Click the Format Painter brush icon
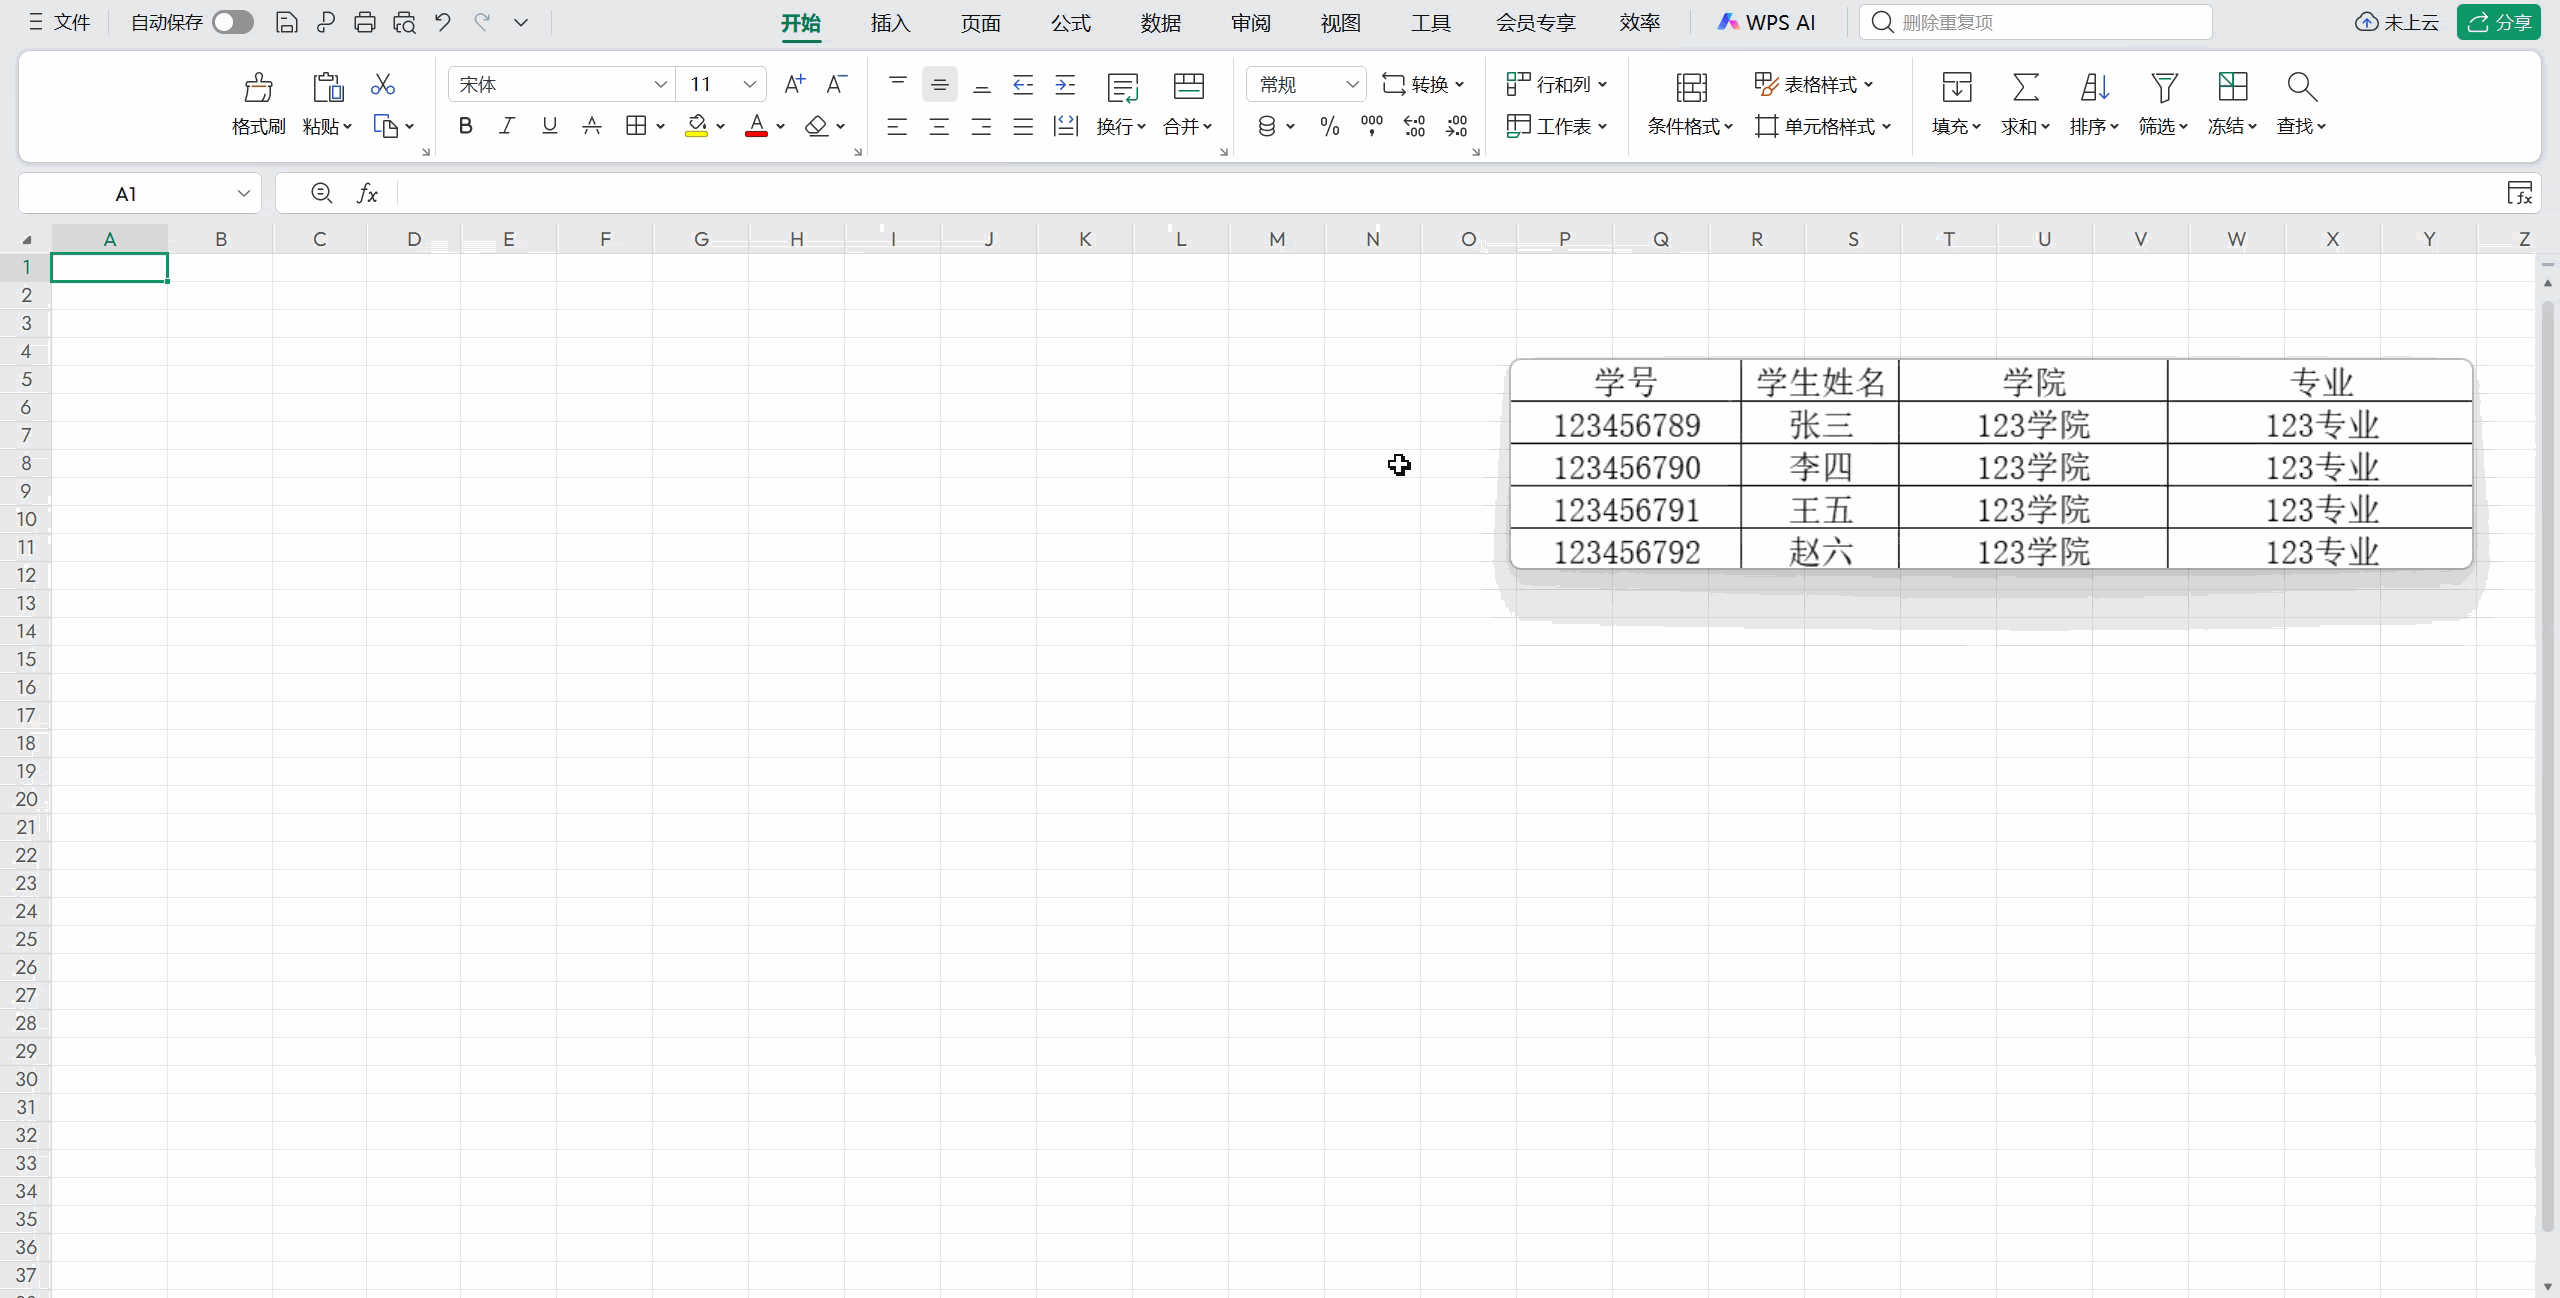This screenshot has height=1298, width=2560. point(258,88)
